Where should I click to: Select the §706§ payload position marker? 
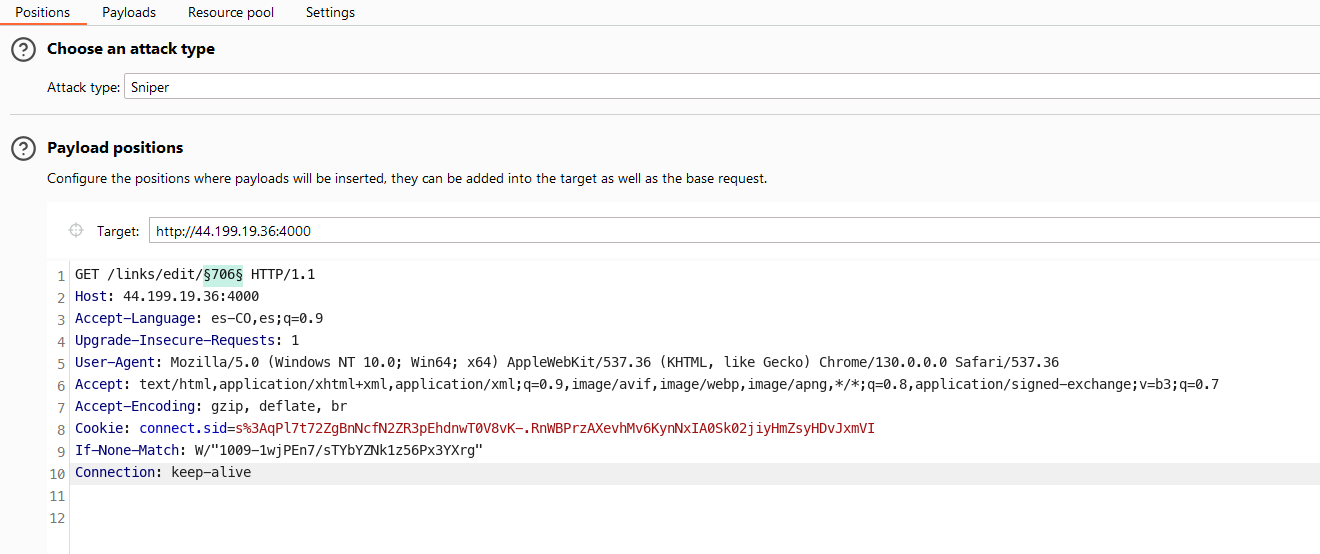[223, 274]
